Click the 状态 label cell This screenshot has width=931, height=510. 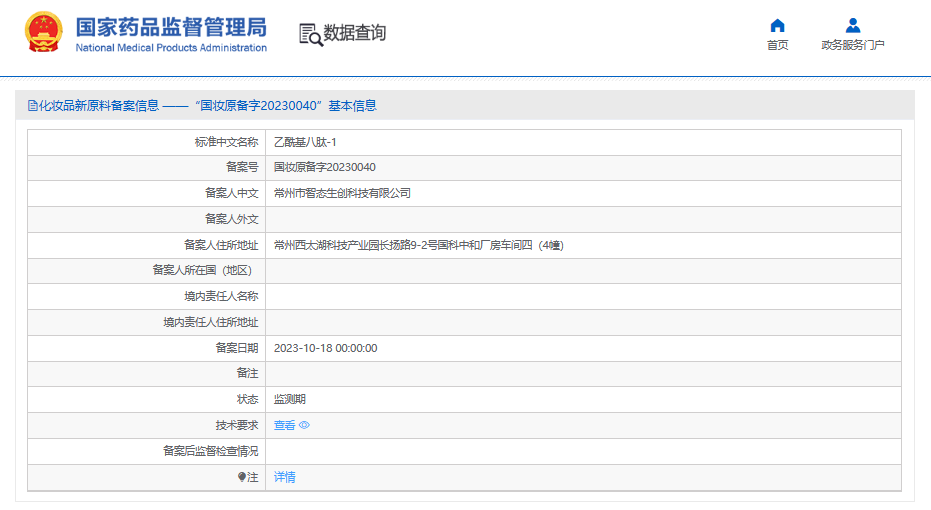[x=147, y=400]
